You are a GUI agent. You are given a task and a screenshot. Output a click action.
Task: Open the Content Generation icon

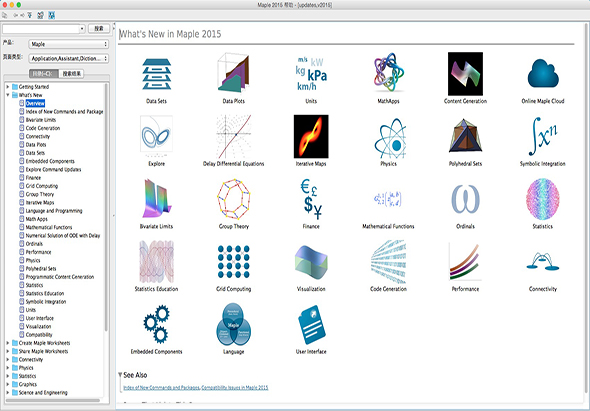click(x=465, y=74)
